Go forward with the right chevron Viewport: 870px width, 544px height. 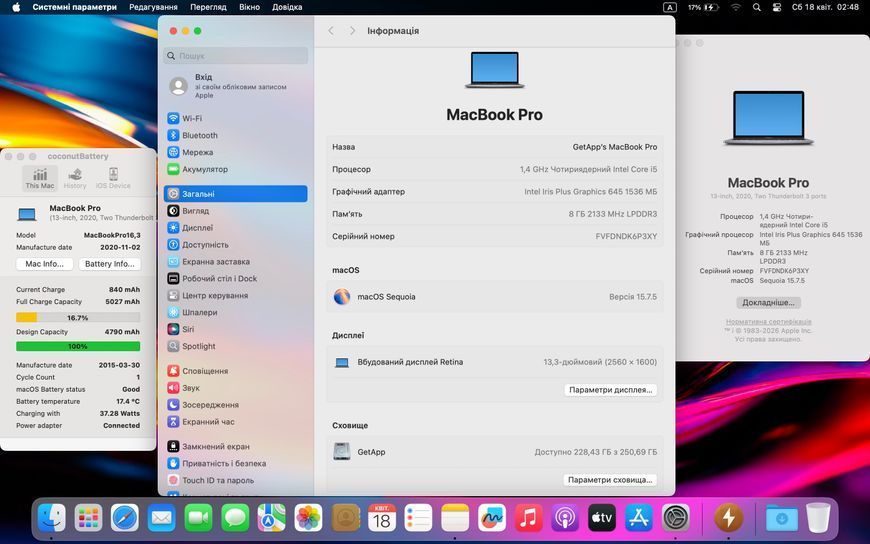tap(352, 31)
